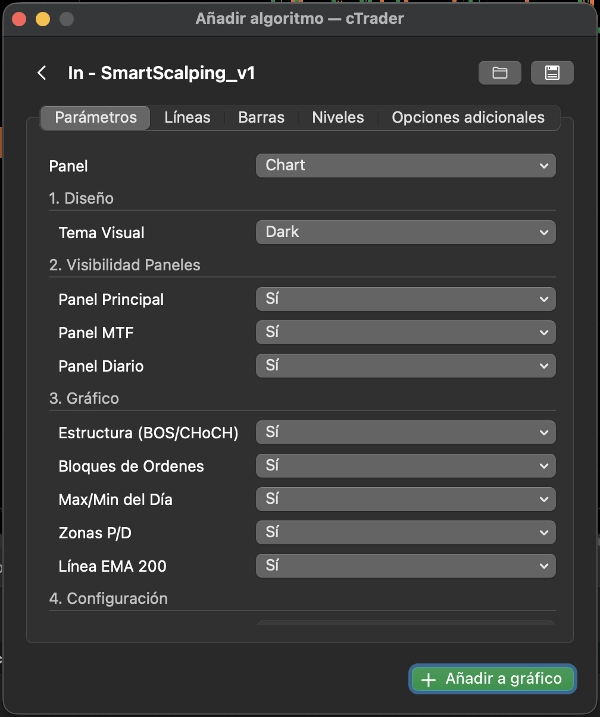Click the Panel MTF label
Image resolution: width=600 pixels, height=717 pixels.
point(96,333)
